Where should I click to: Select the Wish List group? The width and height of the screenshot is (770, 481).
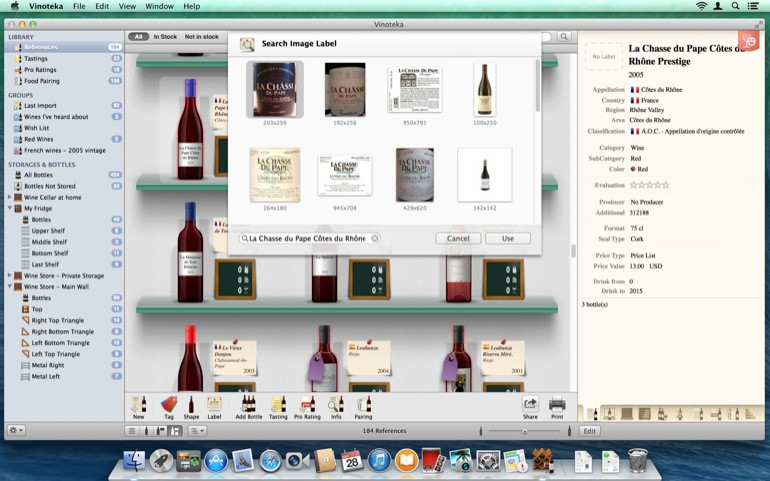64,128
